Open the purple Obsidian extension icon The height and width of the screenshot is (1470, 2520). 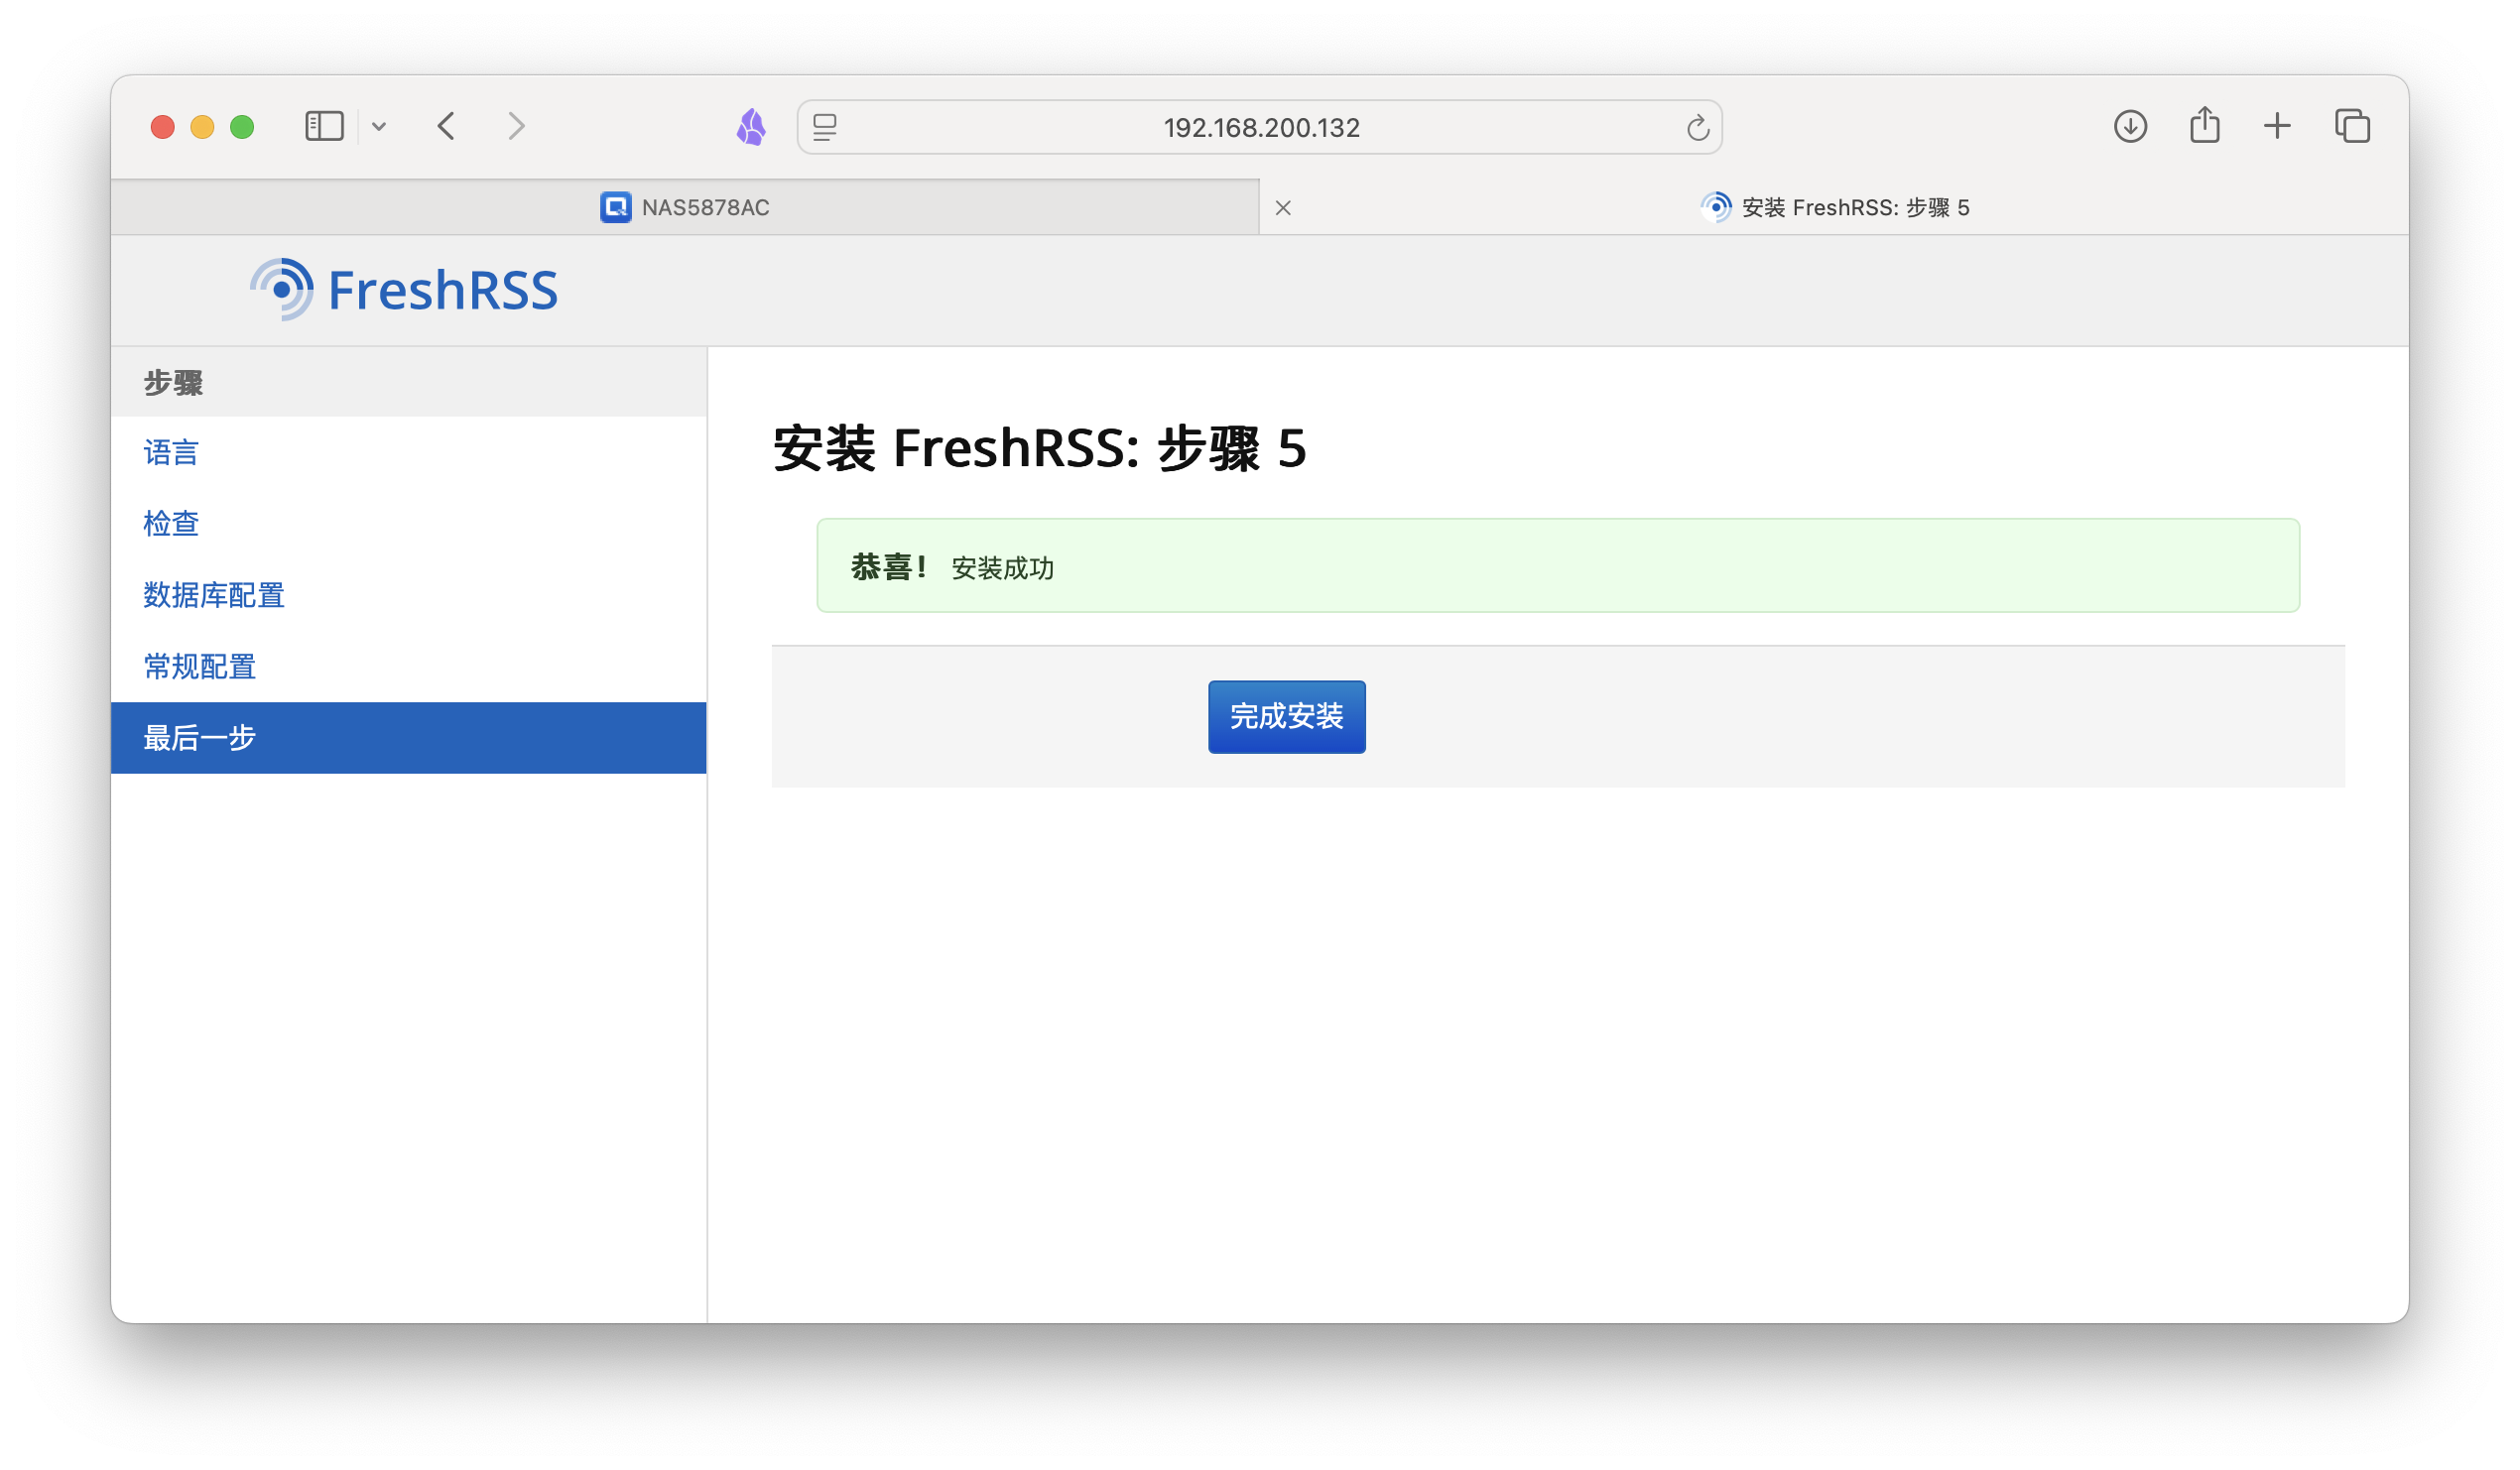point(752,127)
